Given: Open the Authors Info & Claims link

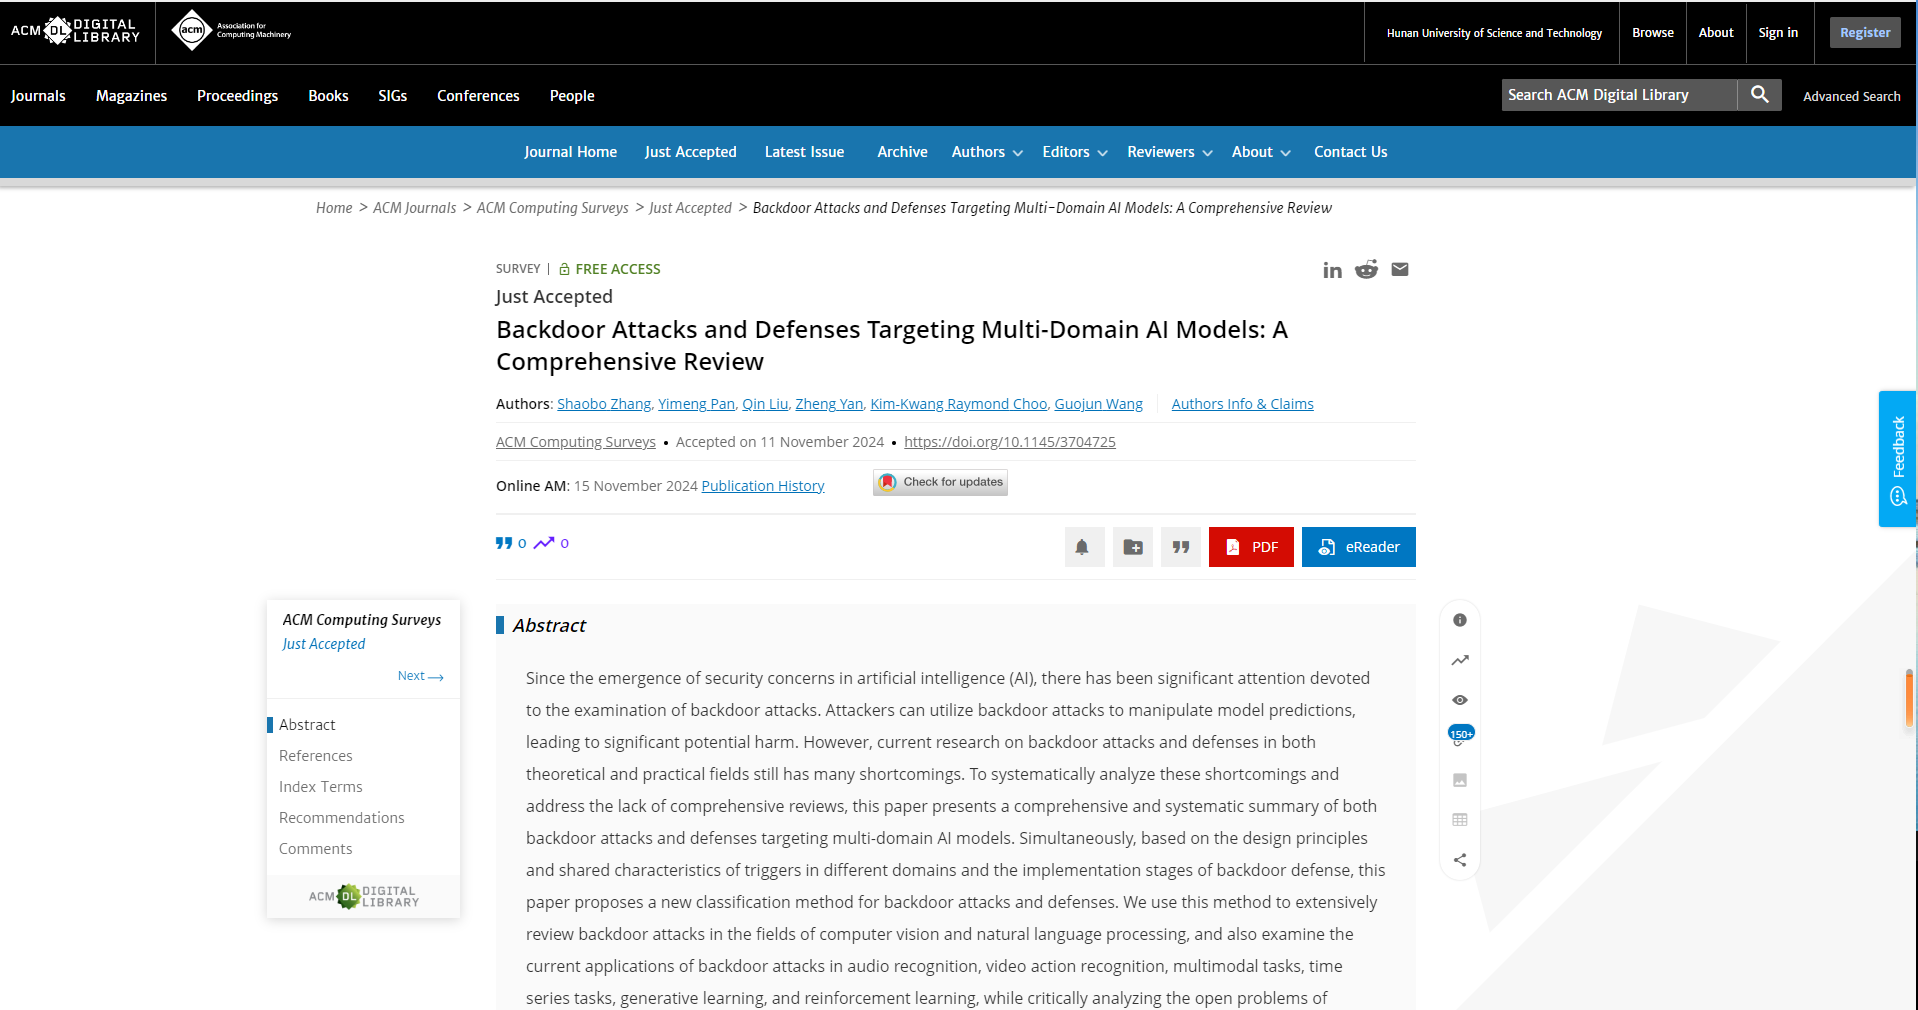Looking at the screenshot, I should [x=1242, y=404].
